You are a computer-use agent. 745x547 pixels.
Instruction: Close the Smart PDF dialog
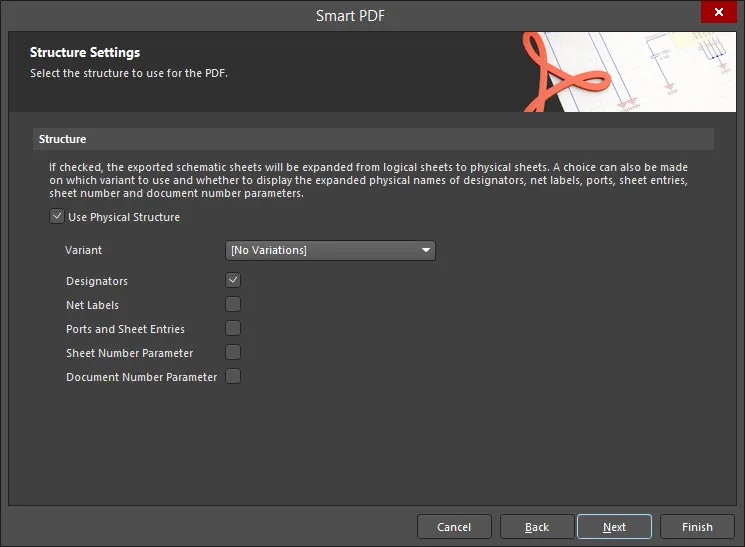pos(716,15)
